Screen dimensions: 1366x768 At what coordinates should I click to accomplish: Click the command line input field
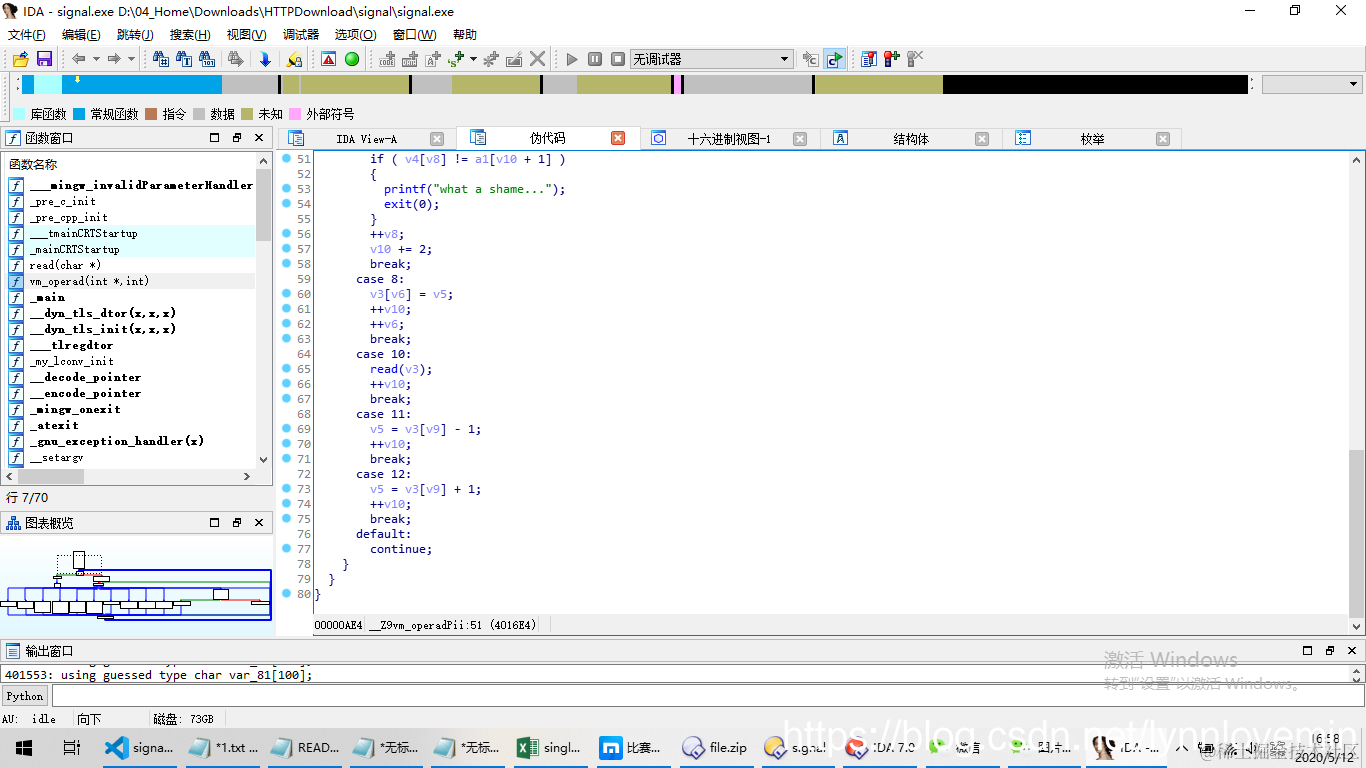(x=708, y=696)
